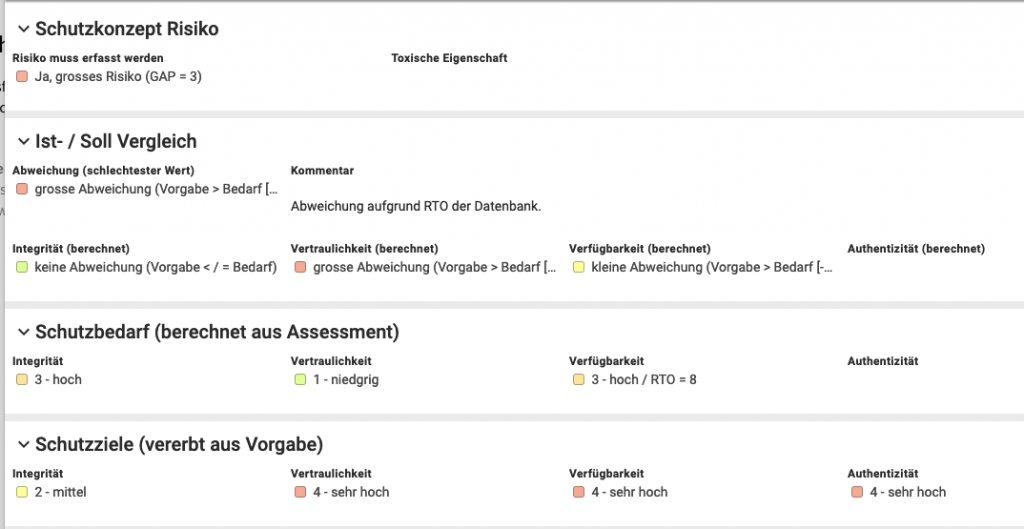Click red swatch under Authentizität sehr hoch

(x=857, y=492)
